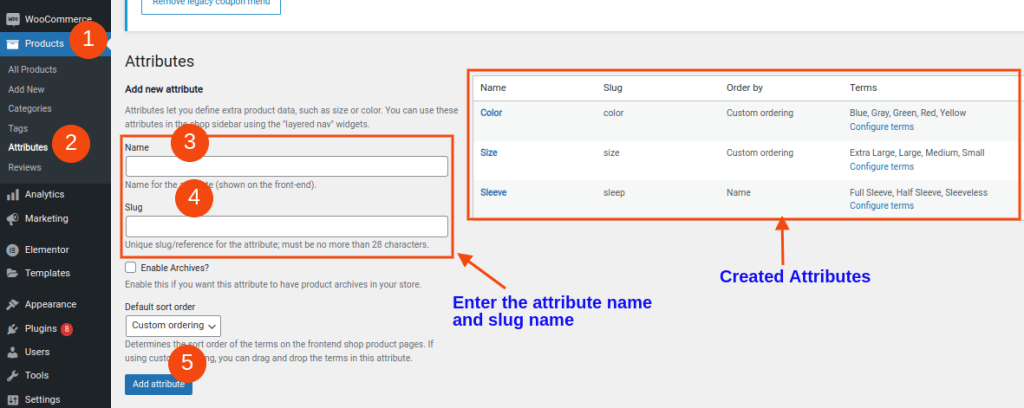
Task: Configure terms for Size attribute
Action: point(882,166)
